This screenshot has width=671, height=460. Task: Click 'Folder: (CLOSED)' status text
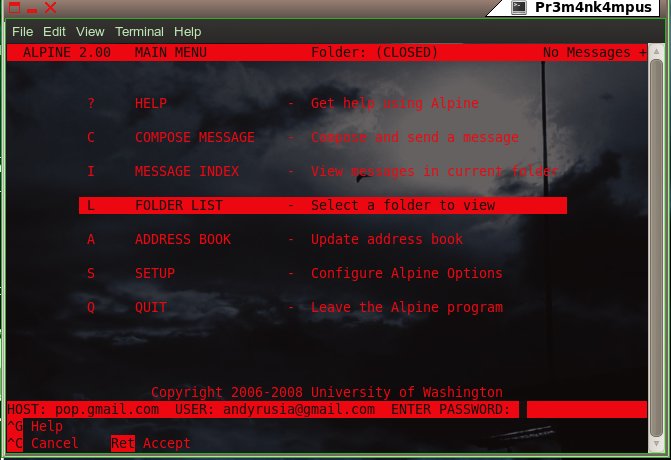tap(374, 52)
